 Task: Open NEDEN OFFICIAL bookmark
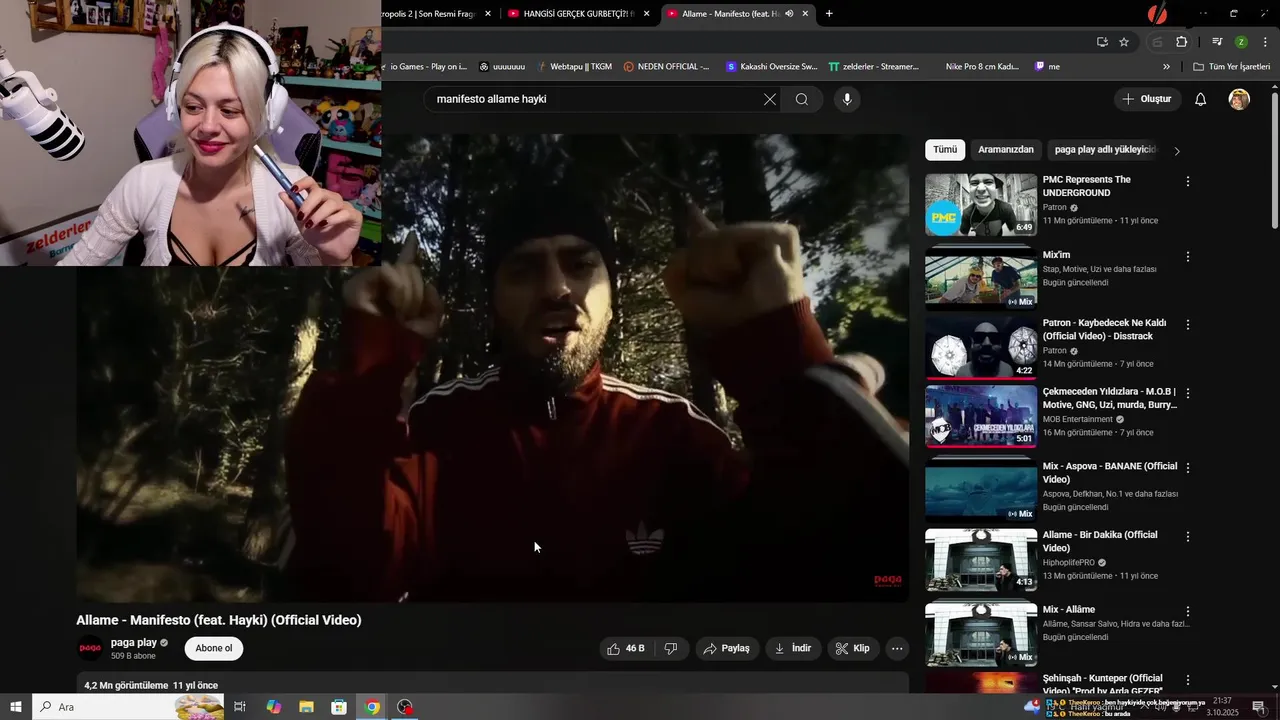(665, 67)
